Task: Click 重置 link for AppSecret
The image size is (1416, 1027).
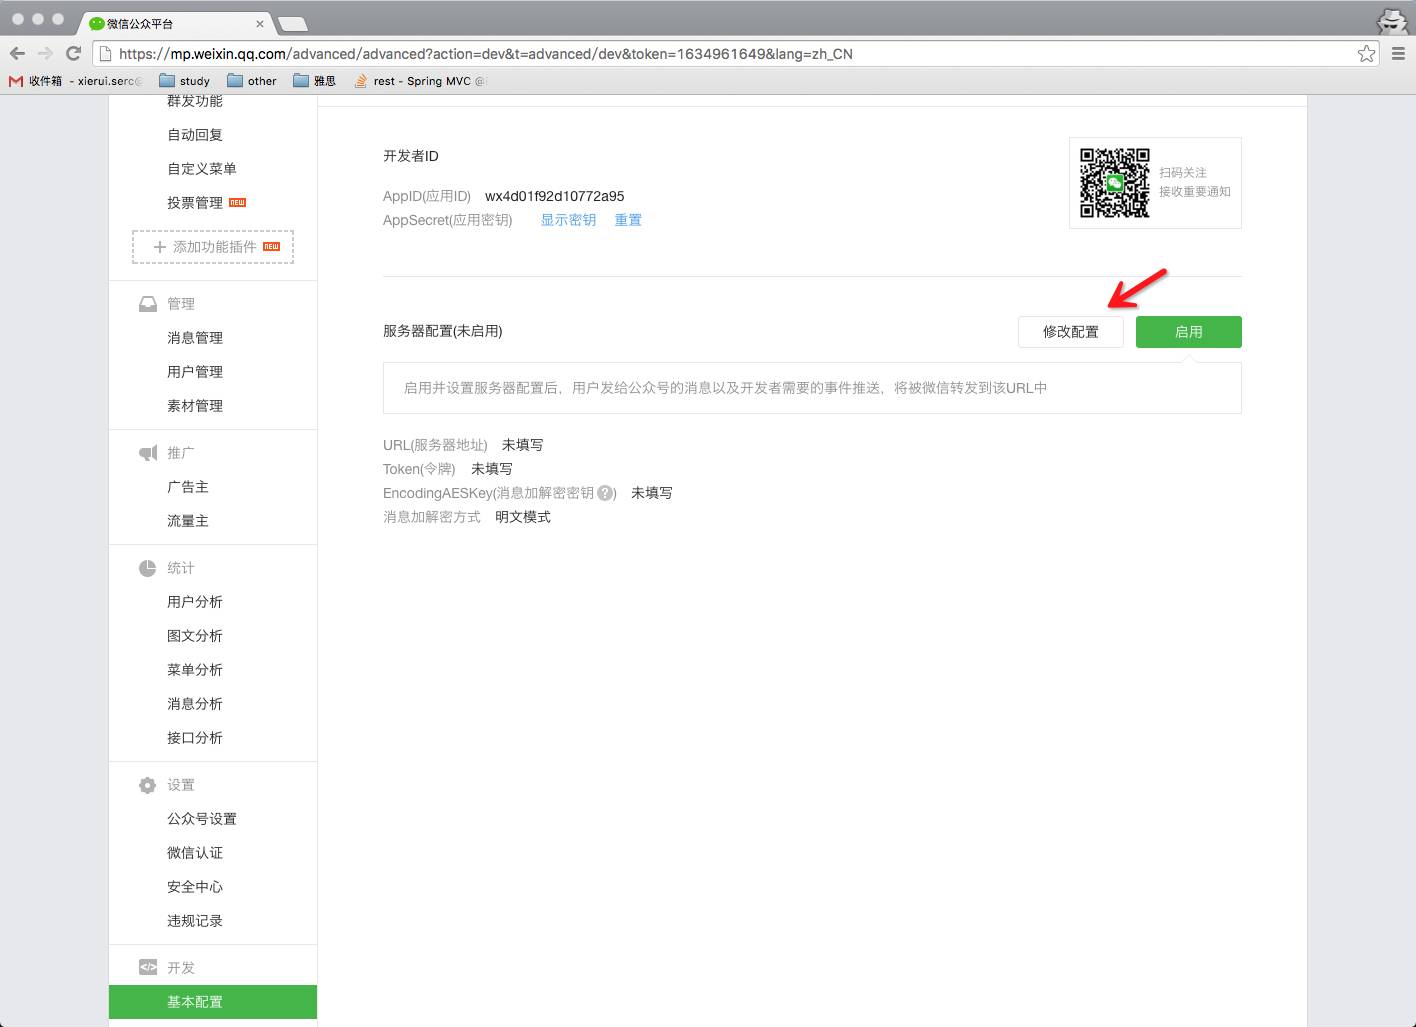Action: 628,220
